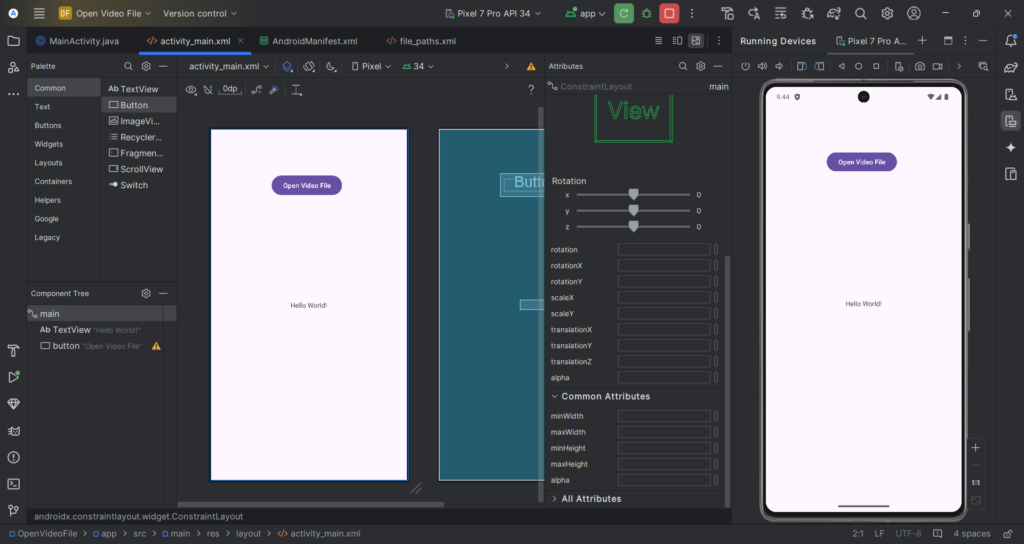Click Open Video File button on emulator
This screenshot has width=1024, height=544.
pos(861,162)
